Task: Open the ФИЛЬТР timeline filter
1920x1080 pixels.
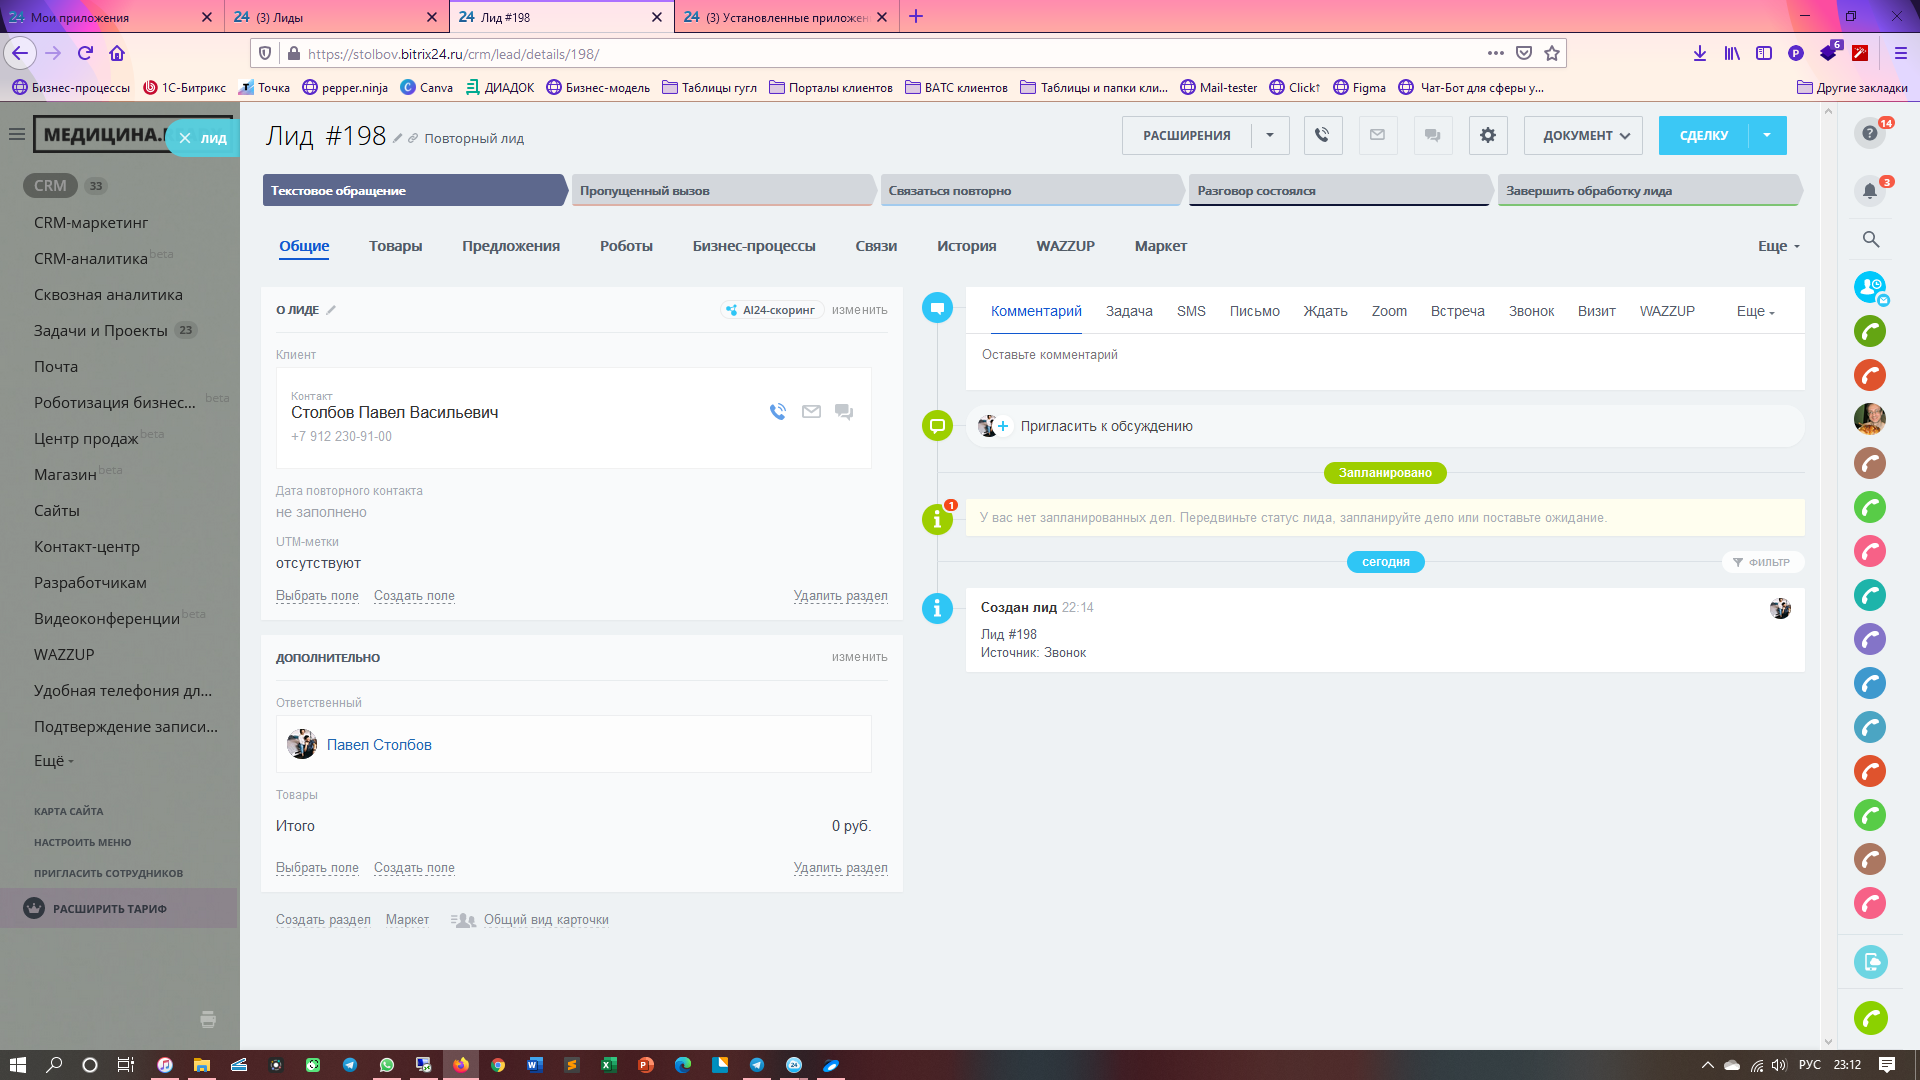Action: point(1762,562)
